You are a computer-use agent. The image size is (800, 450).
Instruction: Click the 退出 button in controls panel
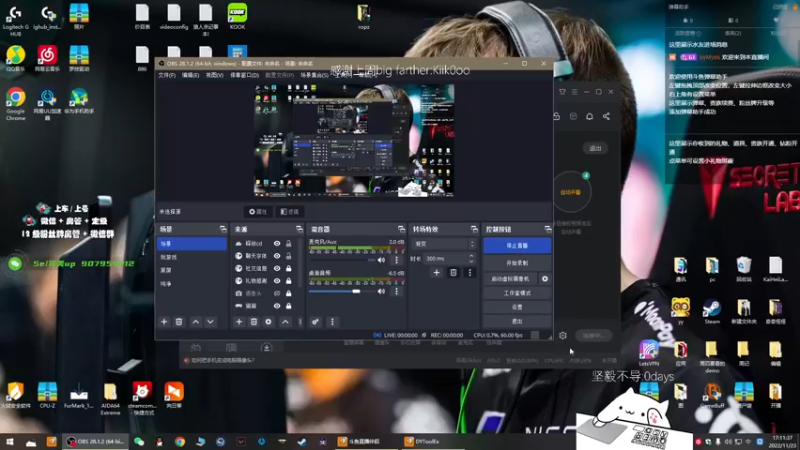coord(517,321)
